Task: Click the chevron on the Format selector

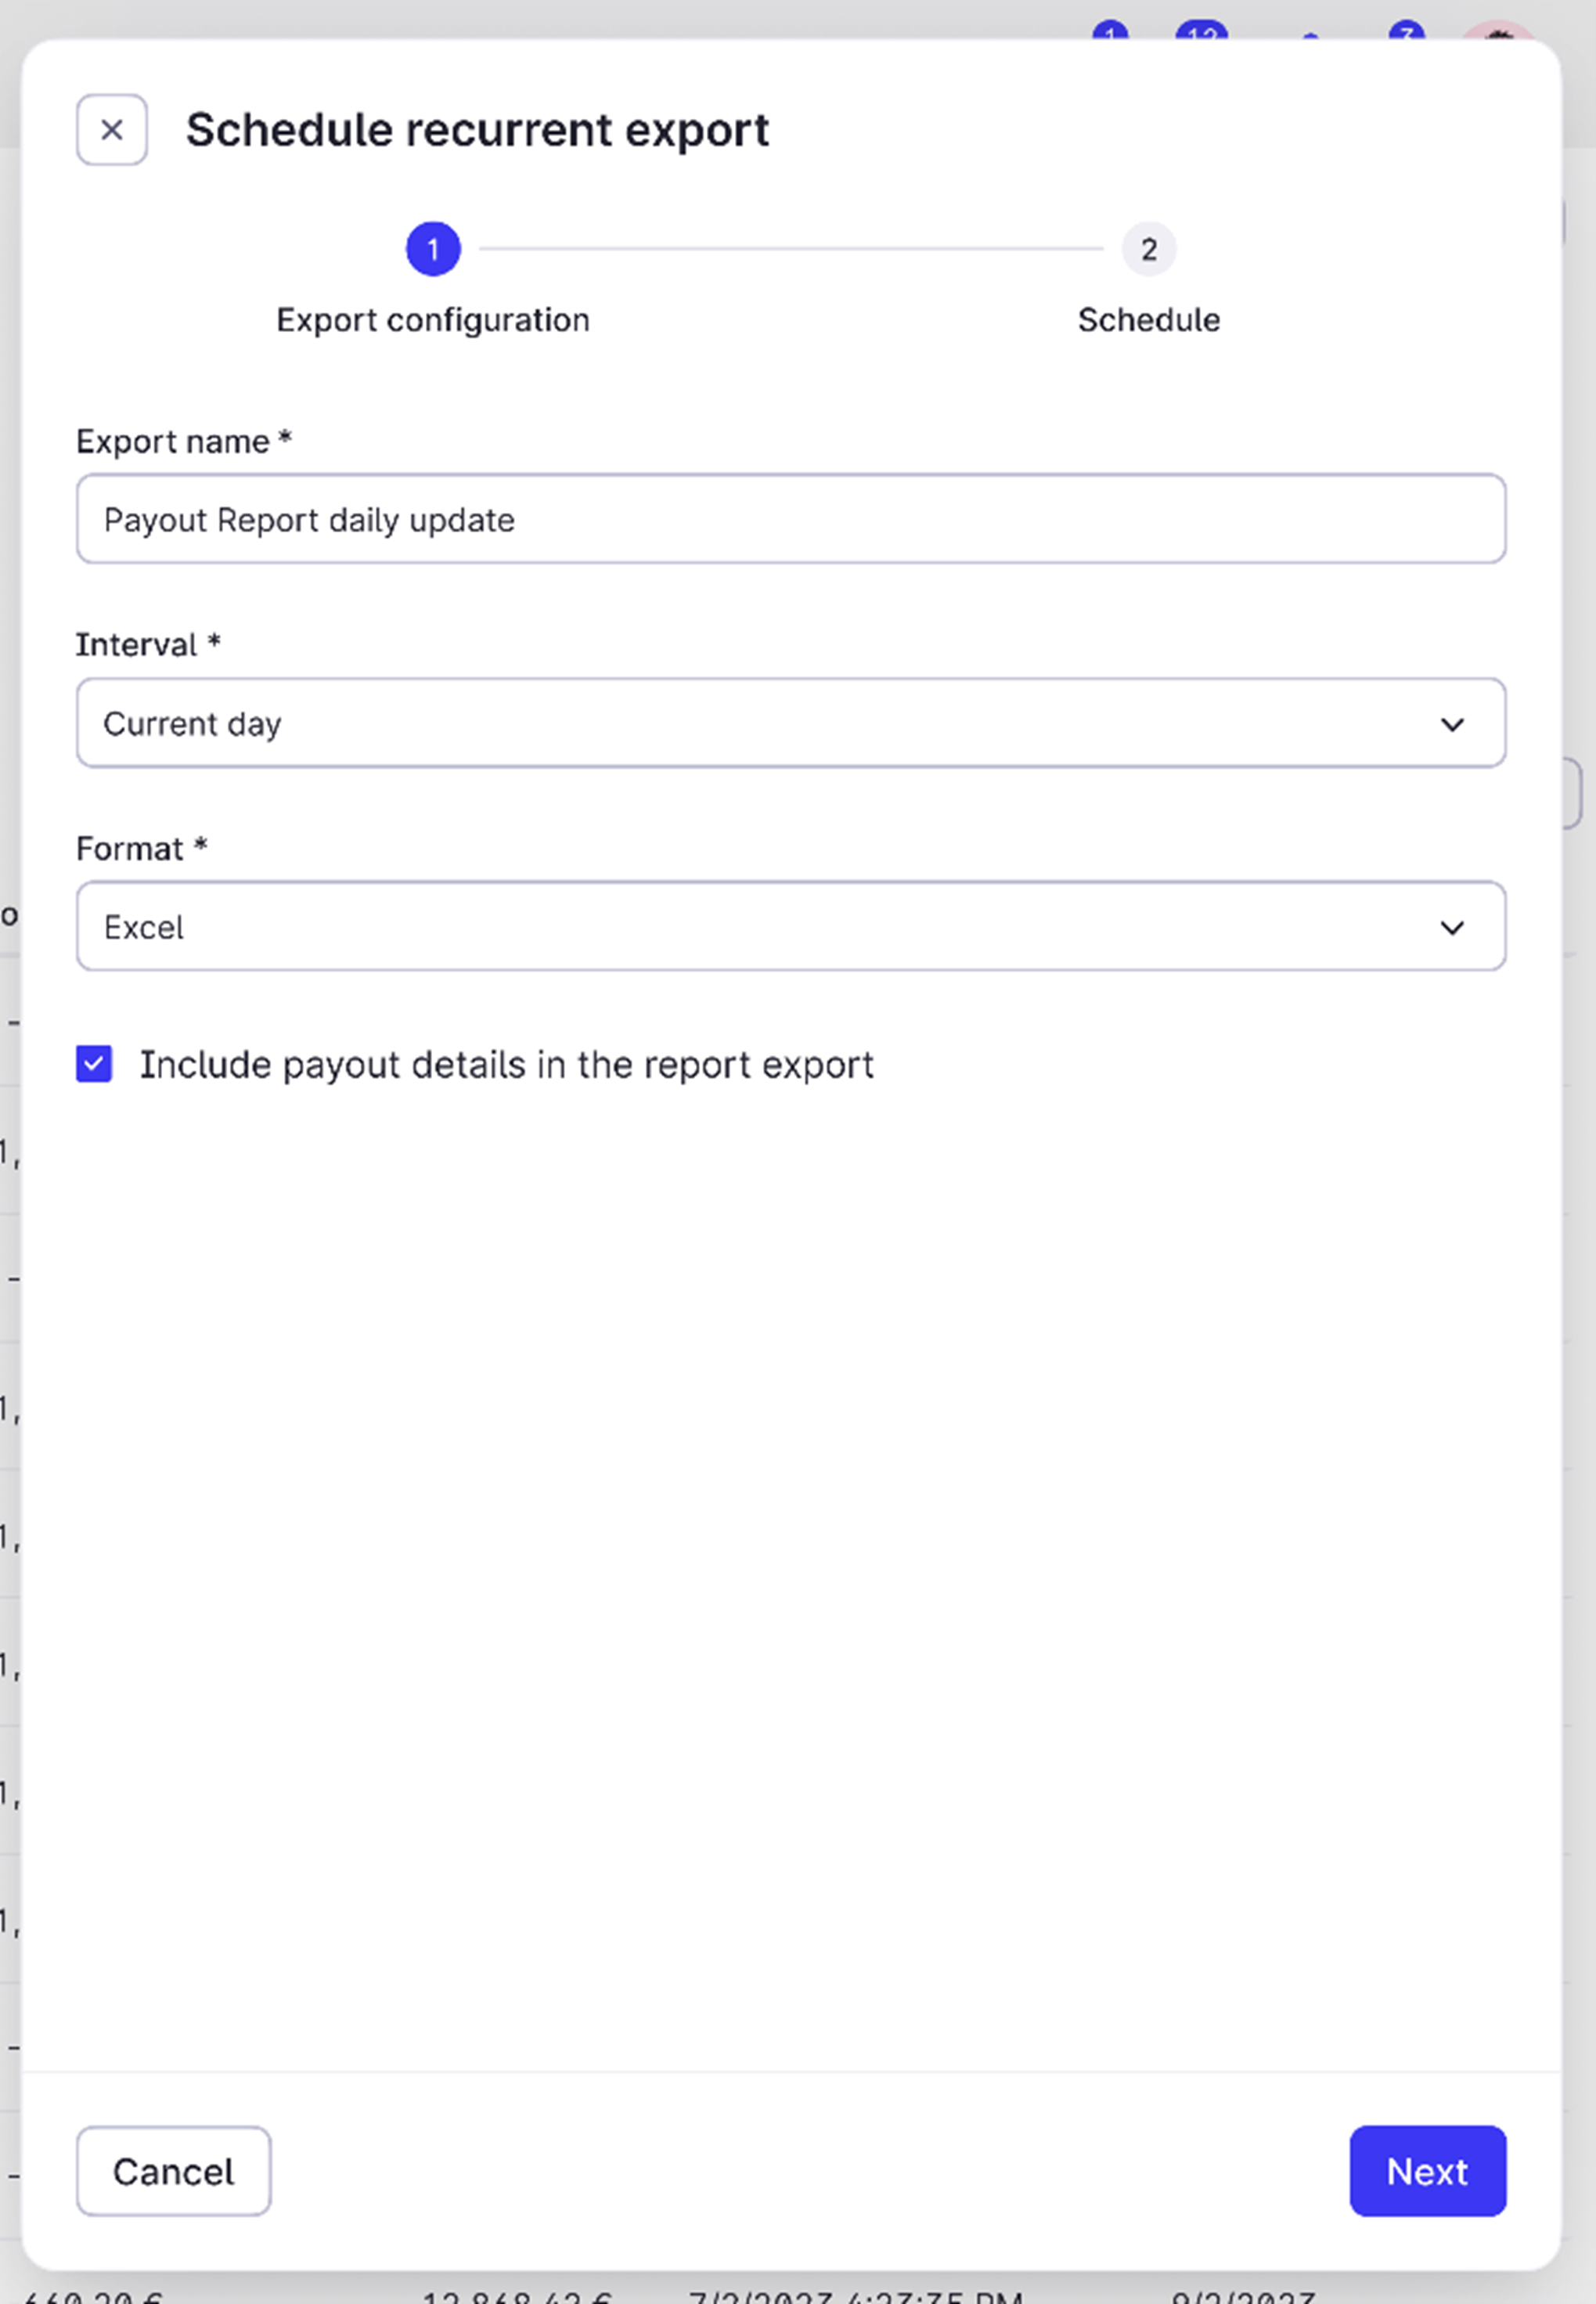Action: [x=1454, y=927]
